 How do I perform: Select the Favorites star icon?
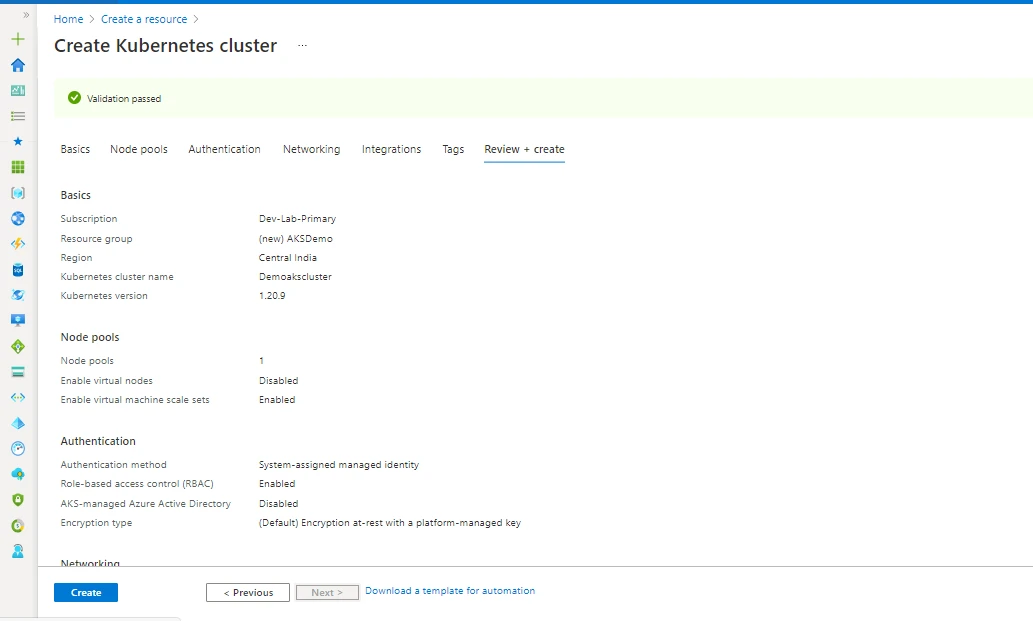[16, 141]
